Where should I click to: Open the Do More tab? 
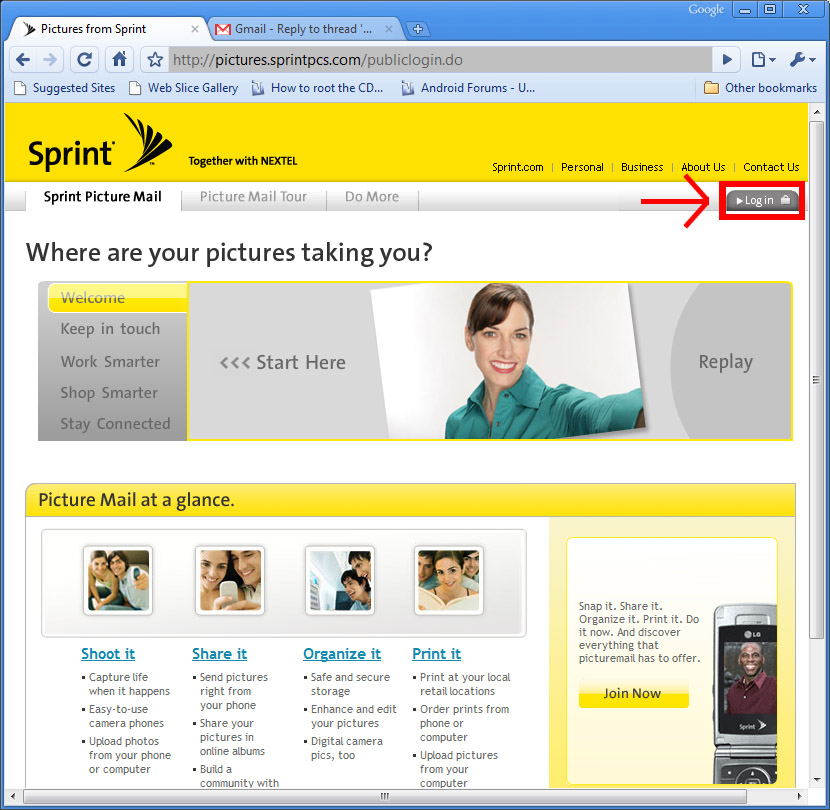[372, 197]
